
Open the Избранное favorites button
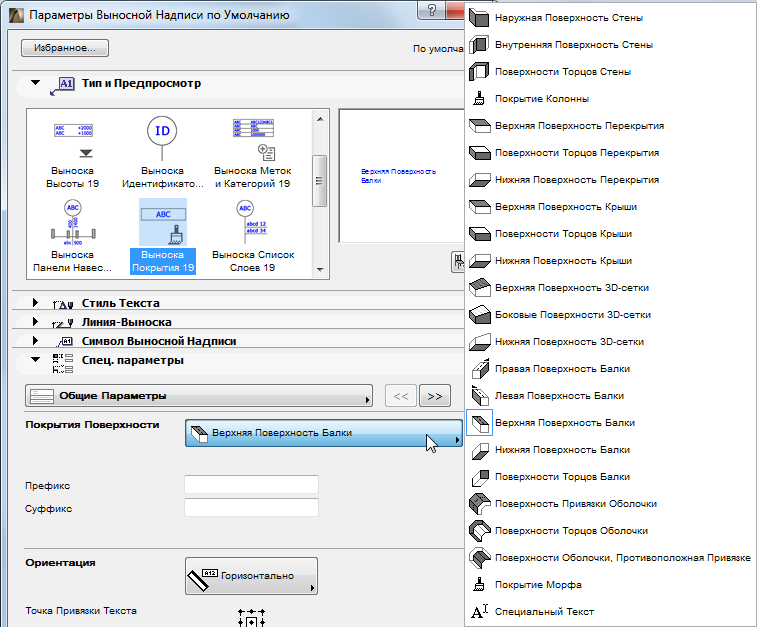tap(65, 48)
